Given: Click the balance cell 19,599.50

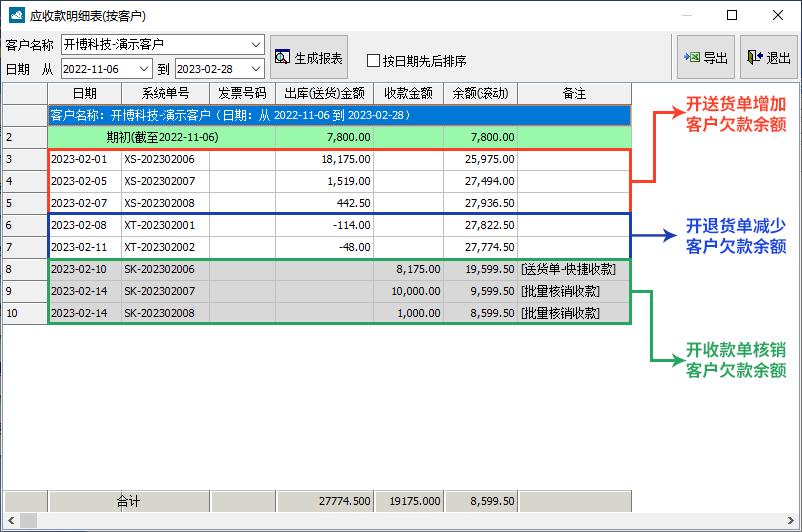Looking at the screenshot, I should click(480, 269).
